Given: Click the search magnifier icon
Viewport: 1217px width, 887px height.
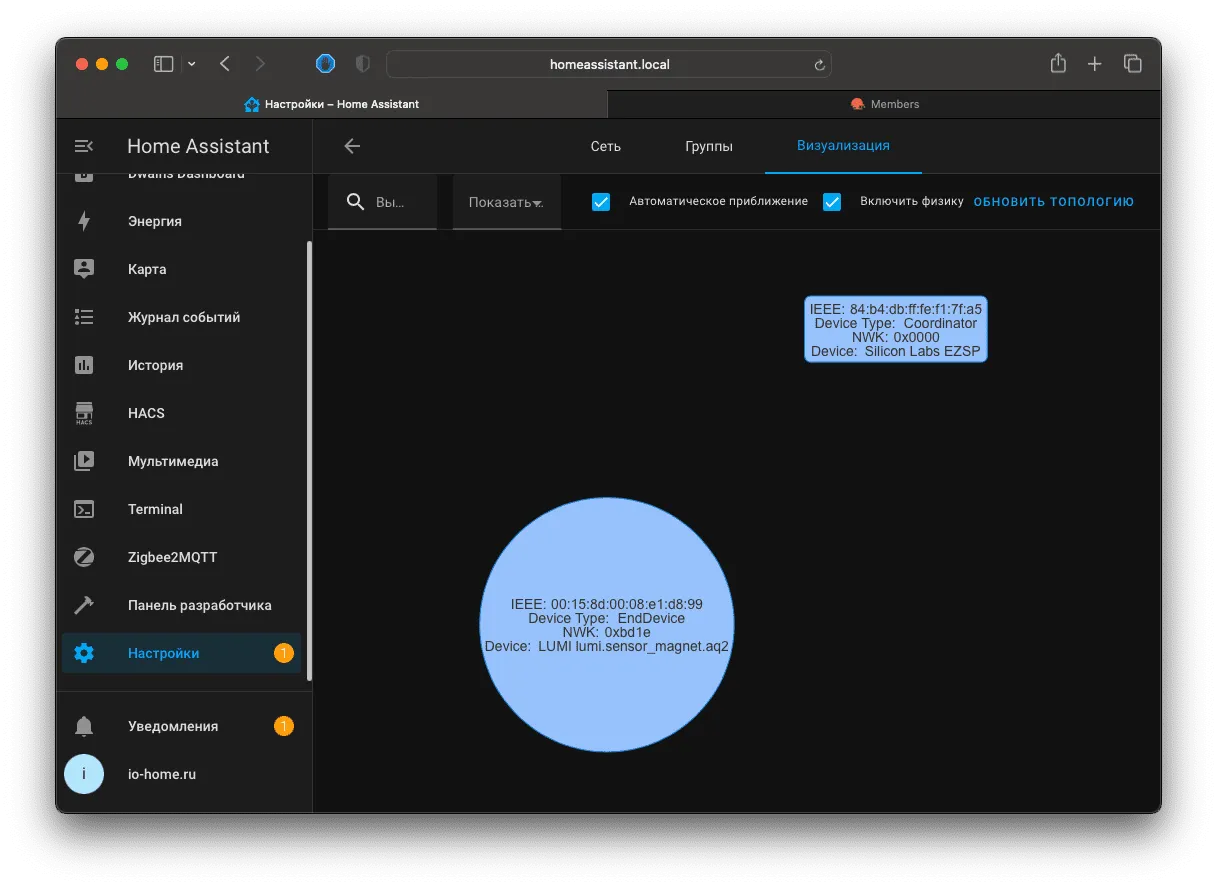Looking at the screenshot, I should (355, 202).
